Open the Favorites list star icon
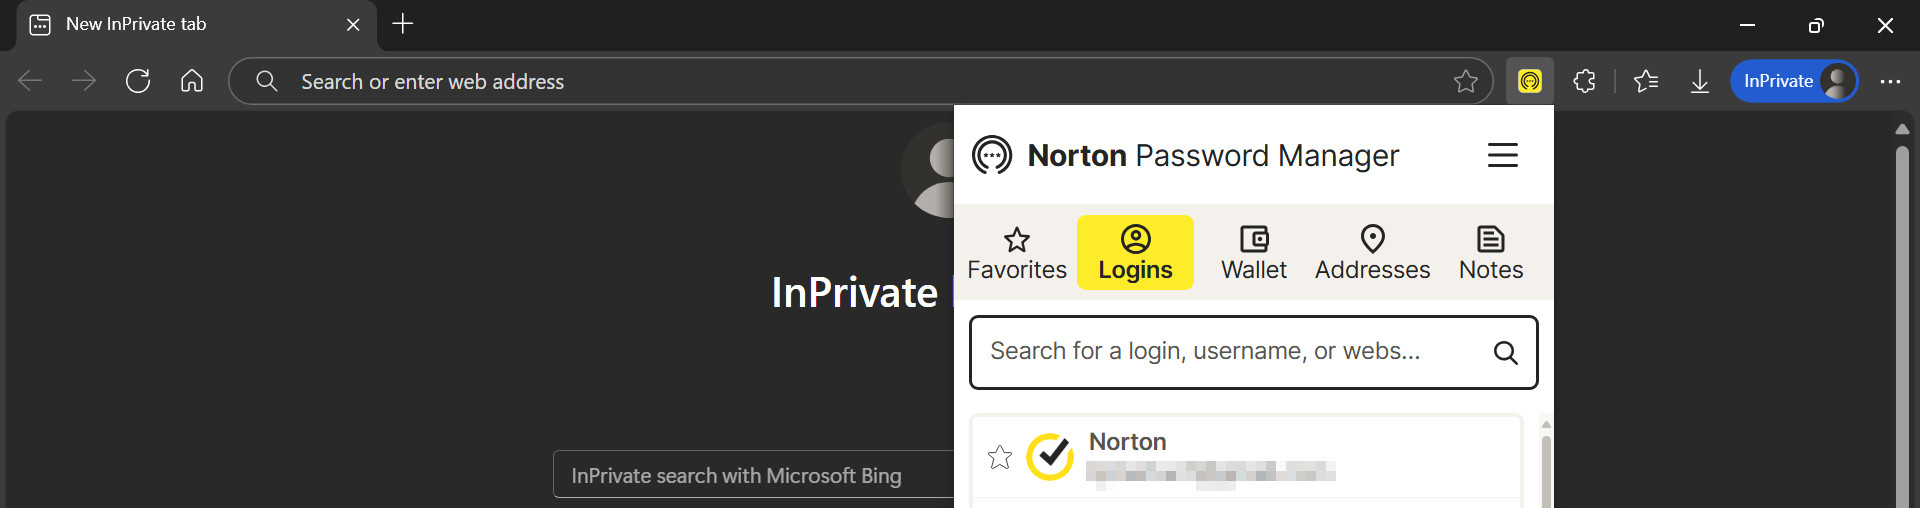 point(1646,81)
